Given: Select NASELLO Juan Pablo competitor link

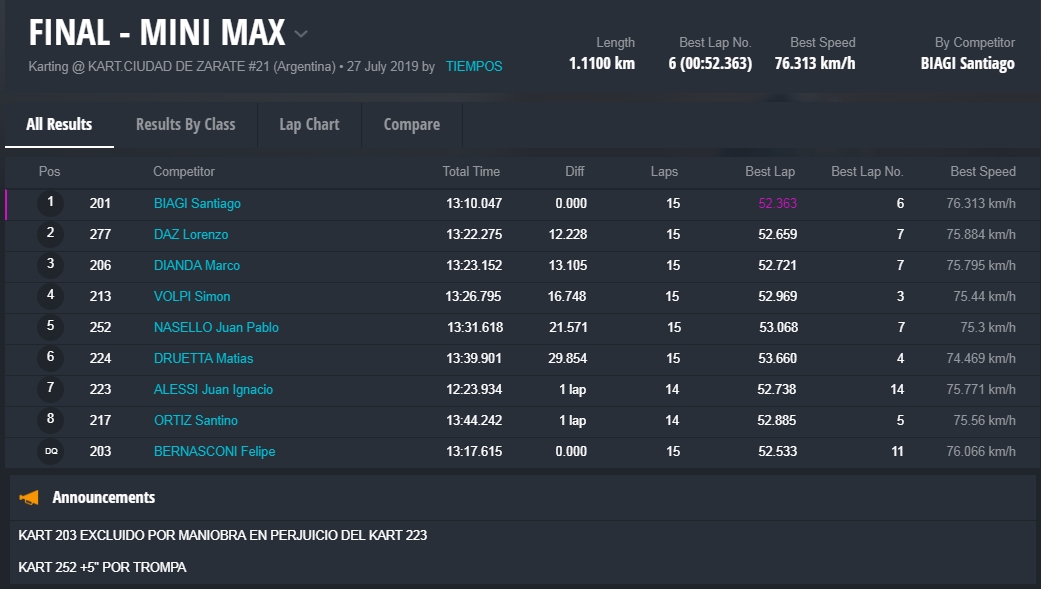Looking at the screenshot, I should click(x=216, y=328).
